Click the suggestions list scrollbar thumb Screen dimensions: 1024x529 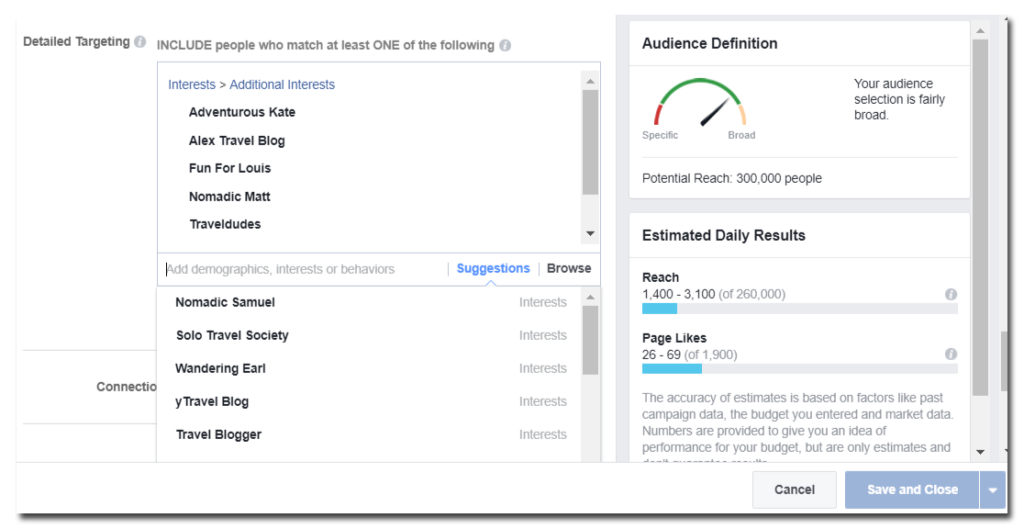pyautogui.click(x=590, y=340)
